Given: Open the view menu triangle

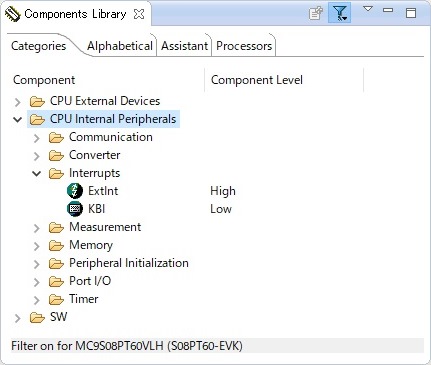Looking at the screenshot, I should point(368,9).
